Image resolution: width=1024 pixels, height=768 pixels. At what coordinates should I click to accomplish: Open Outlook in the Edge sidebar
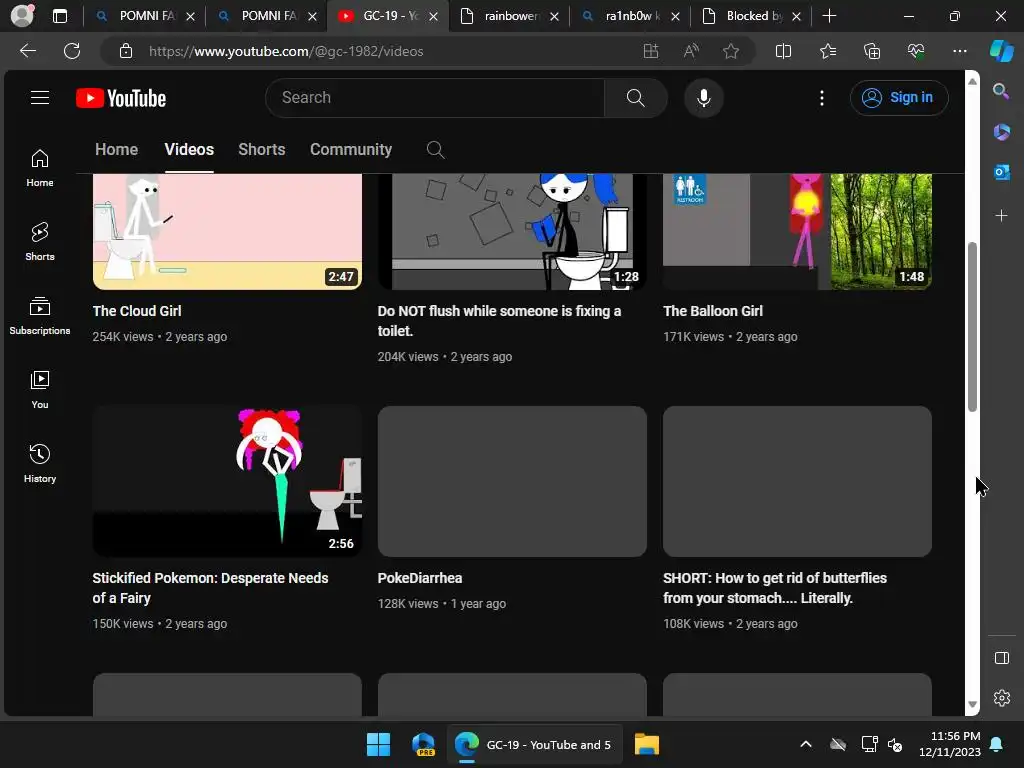click(x=1001, y=172)
